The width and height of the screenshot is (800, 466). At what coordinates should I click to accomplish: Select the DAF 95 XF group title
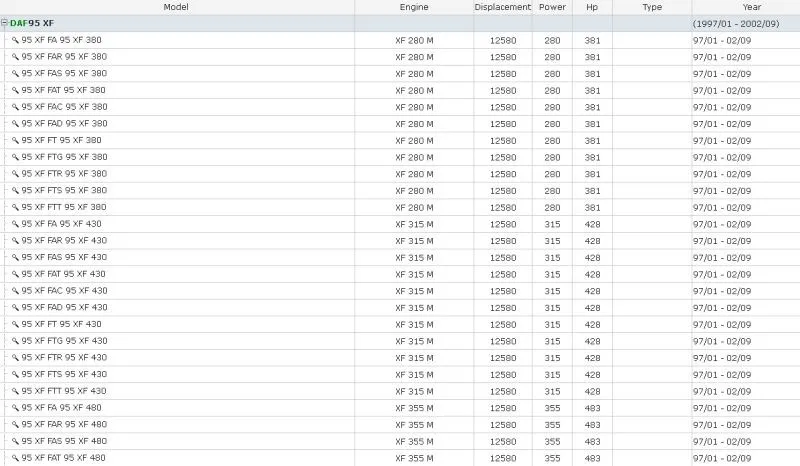click(x=32, y=23)
